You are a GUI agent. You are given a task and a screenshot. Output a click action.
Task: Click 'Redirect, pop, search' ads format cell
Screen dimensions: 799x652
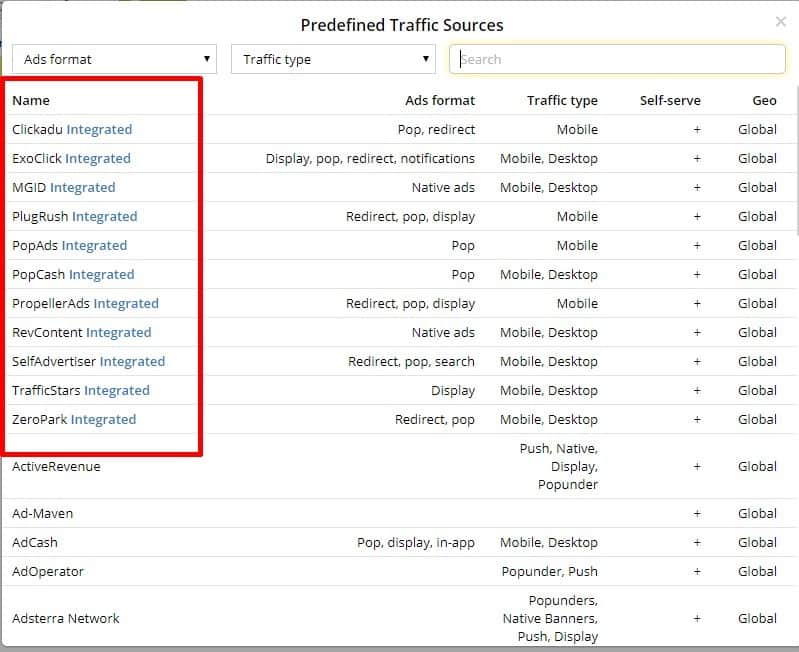click(x=411, y=362)
